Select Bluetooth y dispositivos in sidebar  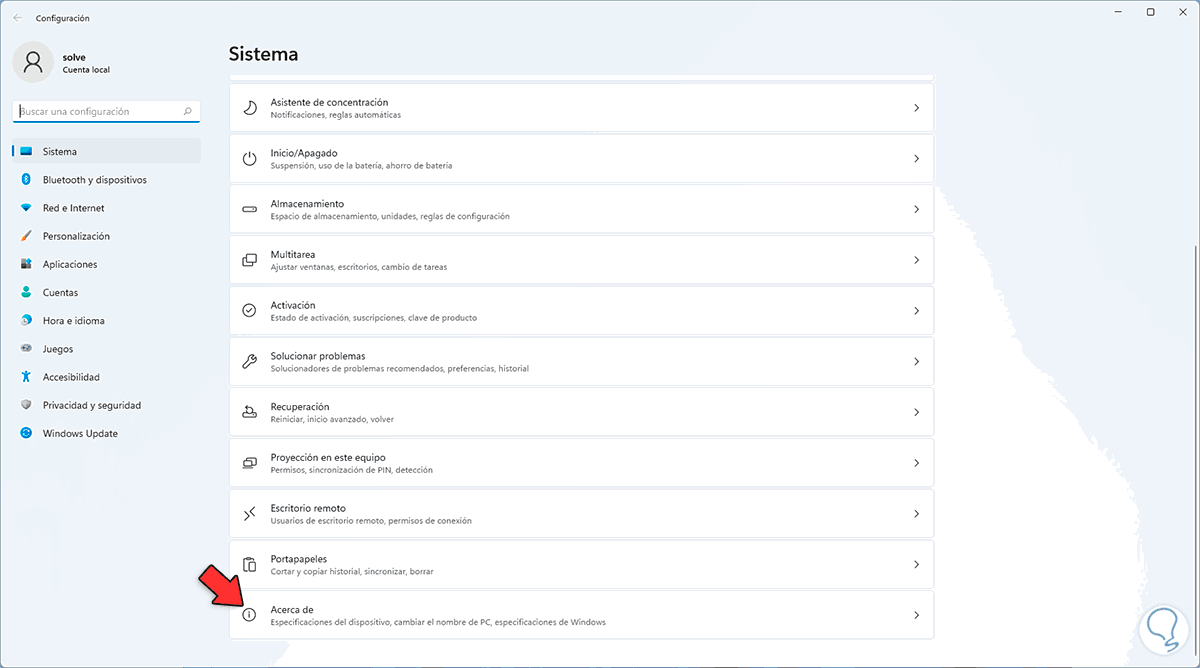click(94, 180)
